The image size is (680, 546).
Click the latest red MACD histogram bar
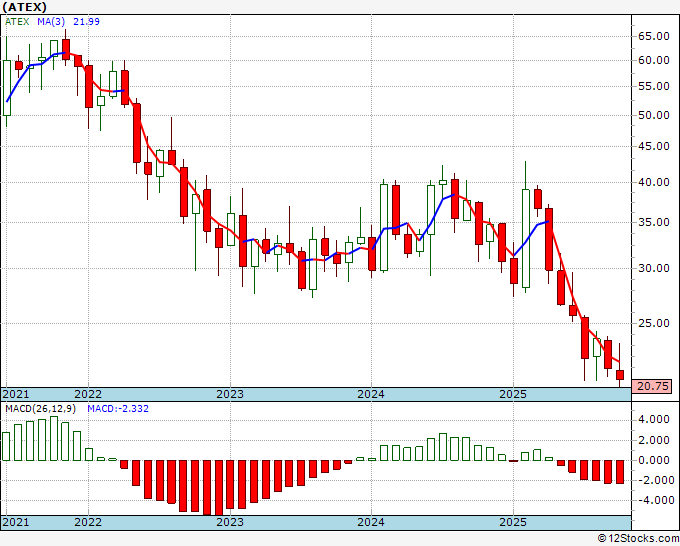(x=620, y=472)
